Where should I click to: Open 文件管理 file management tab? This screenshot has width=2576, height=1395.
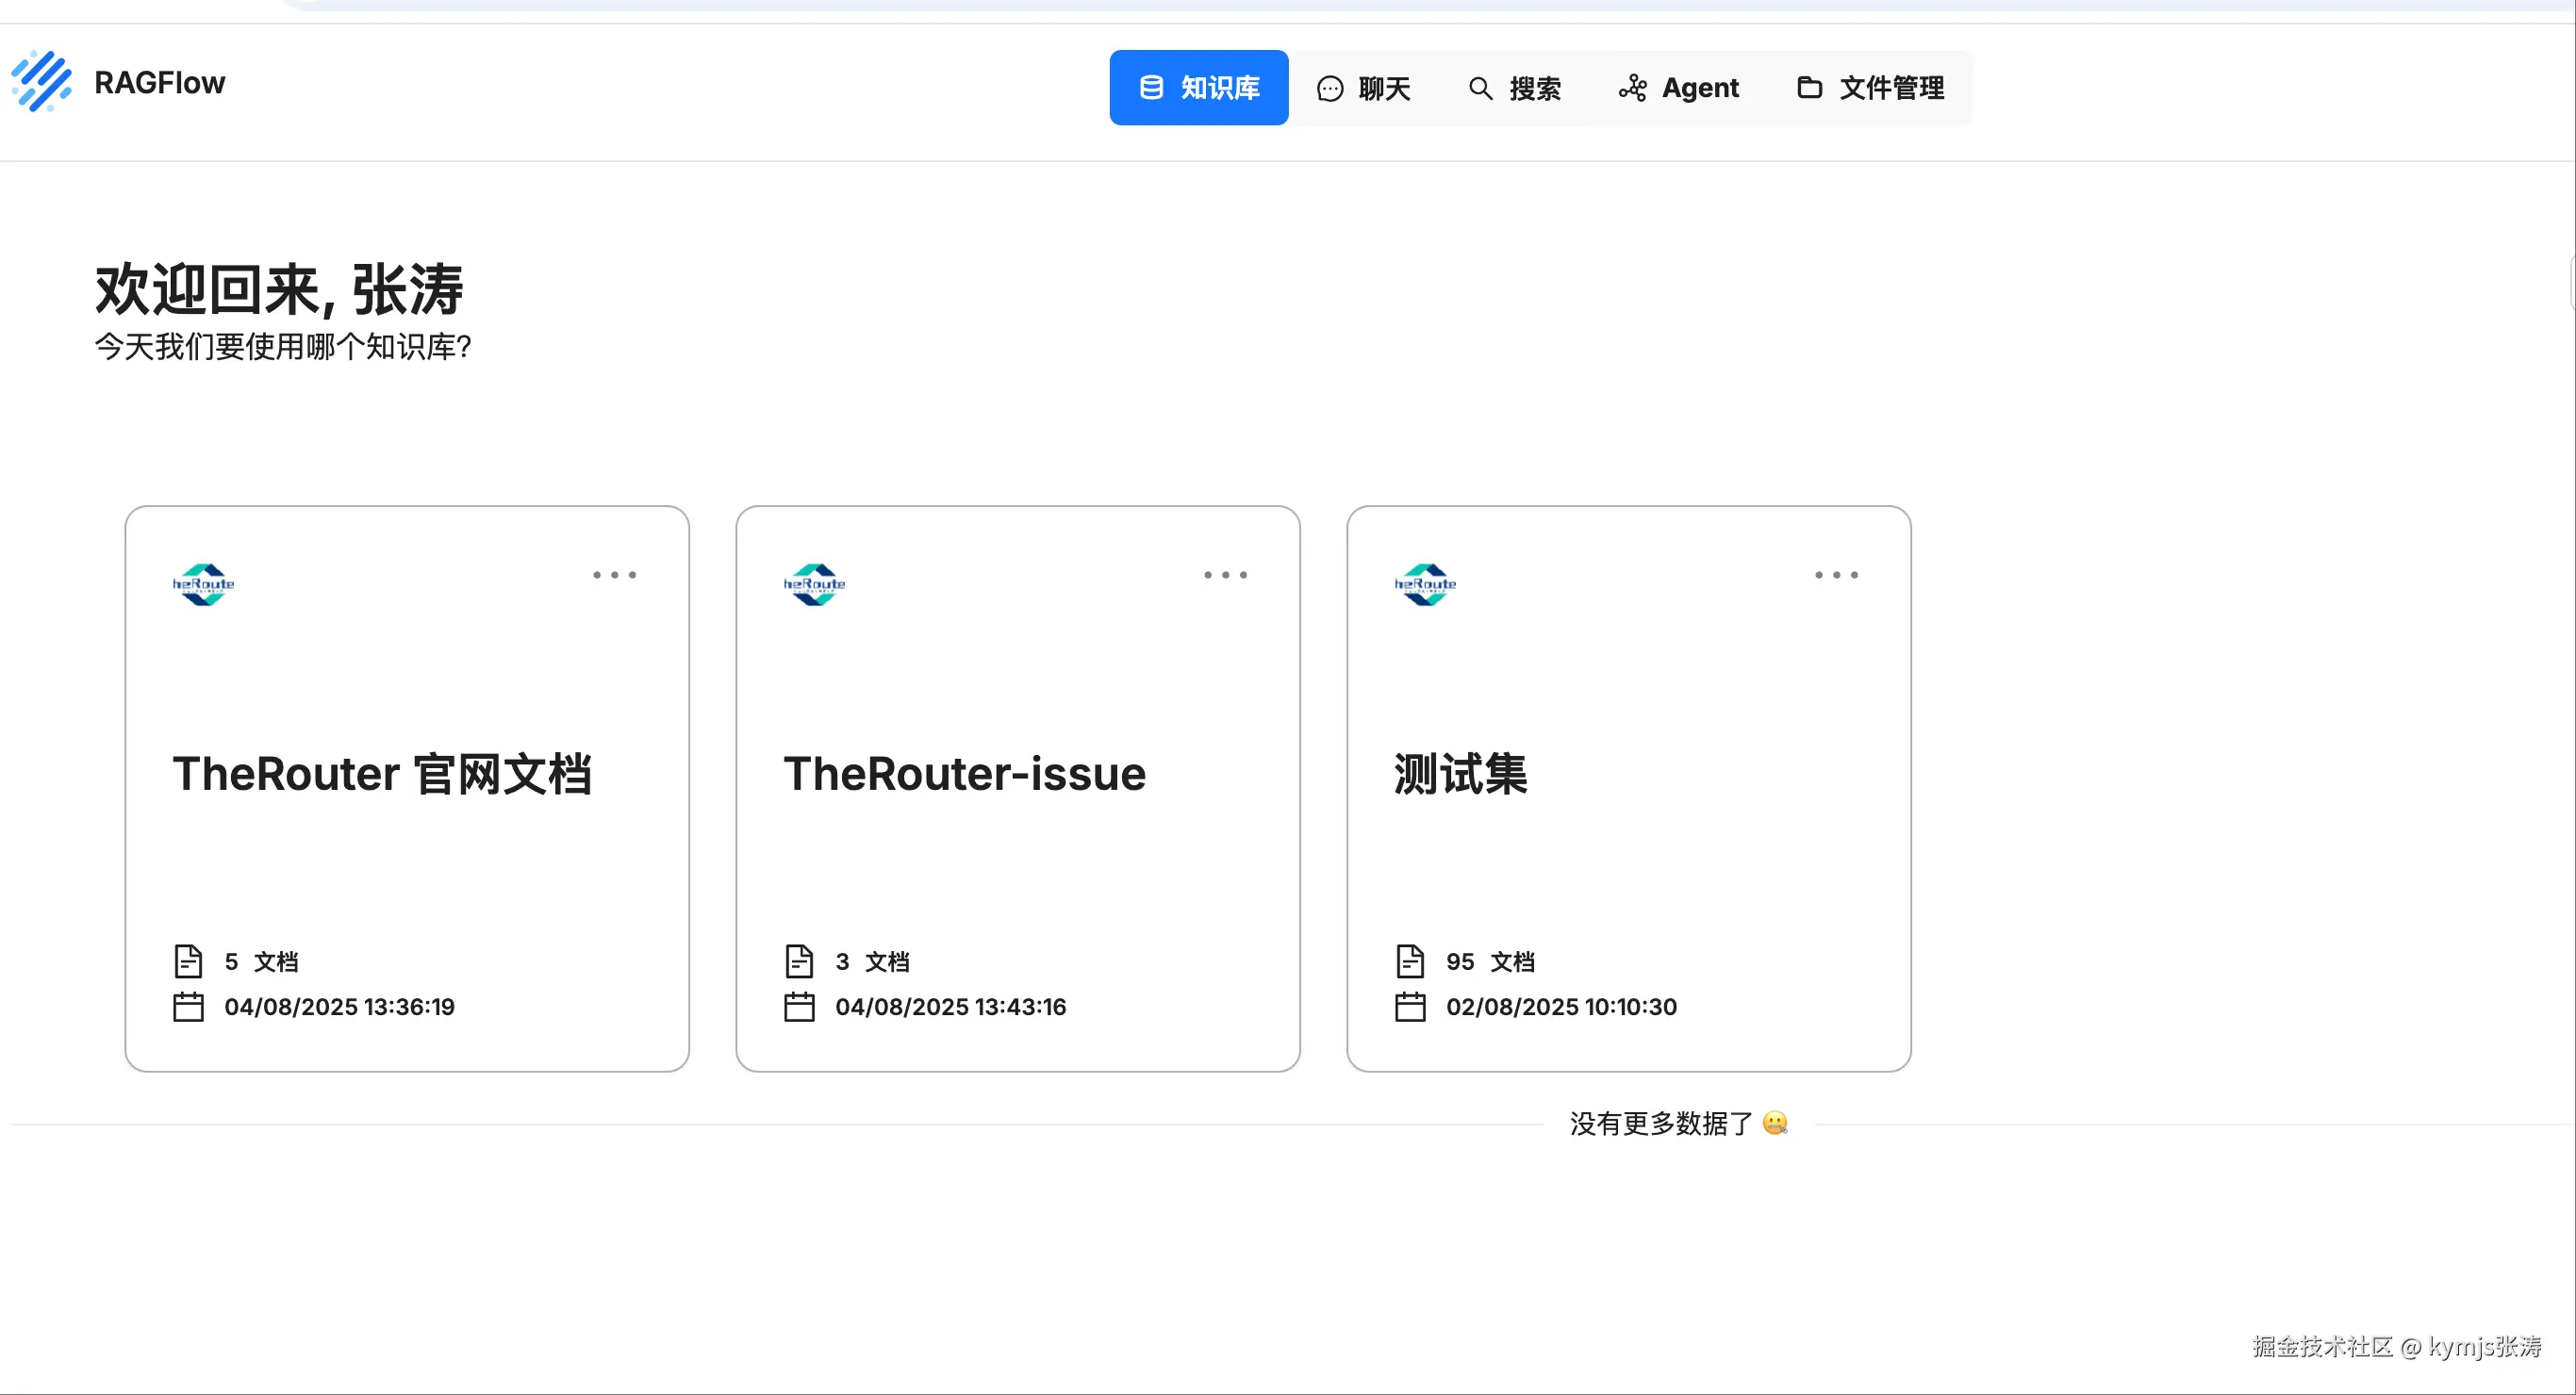pyautogui.click(x=1870, y=88)
